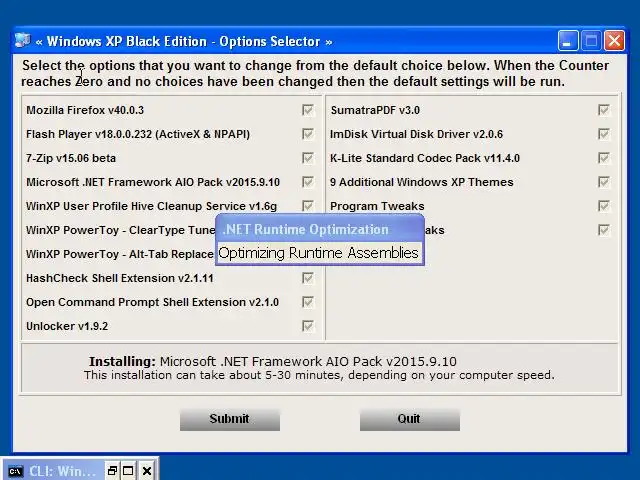
Task: Click the WinXP PowerToy - ClearType Tuner label
Action: coord(121,230)
